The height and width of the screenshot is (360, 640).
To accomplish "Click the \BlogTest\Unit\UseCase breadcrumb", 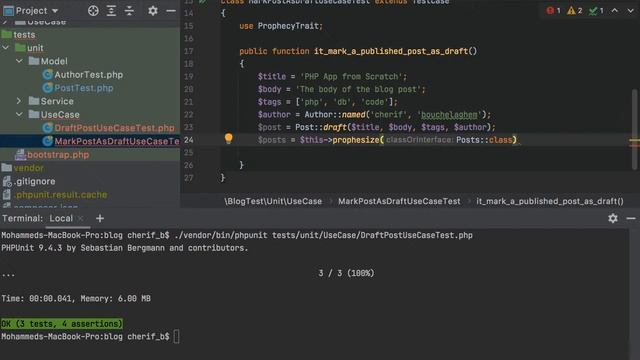I will tap(273, 201).
